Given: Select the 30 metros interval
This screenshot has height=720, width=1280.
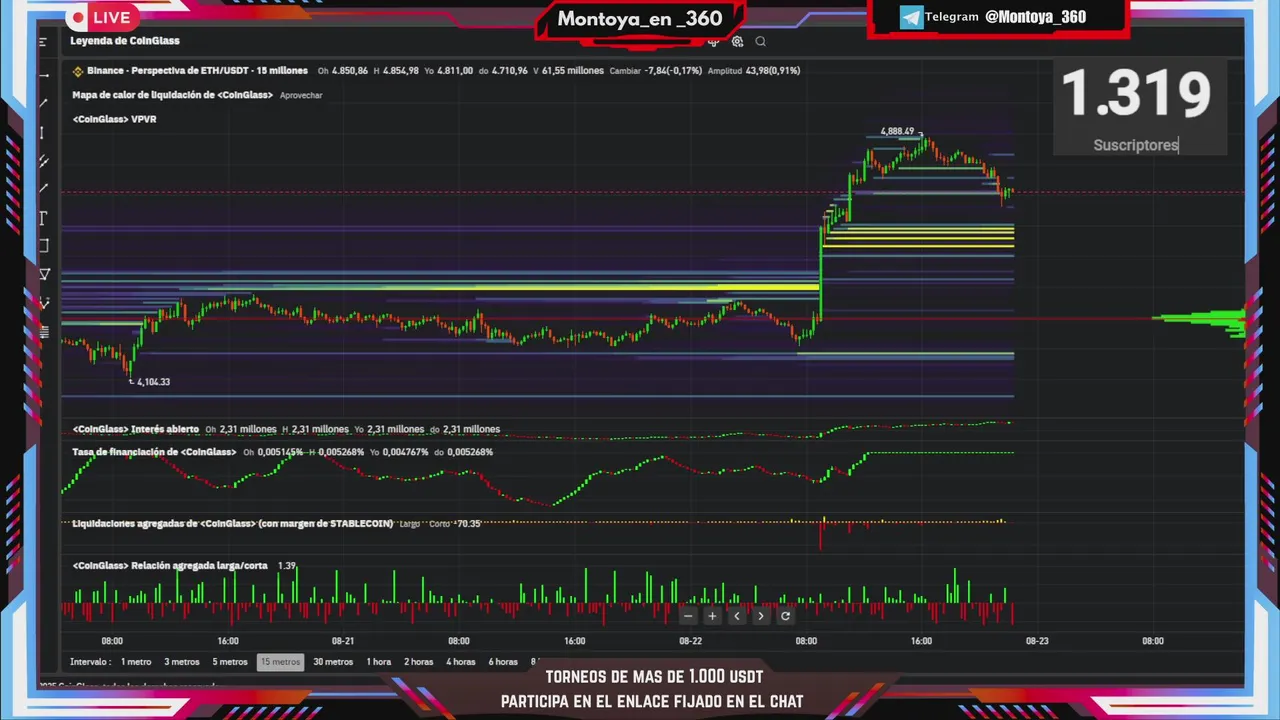Looking at the screenshot, I should pyautogui.click(x=333, y=662).
